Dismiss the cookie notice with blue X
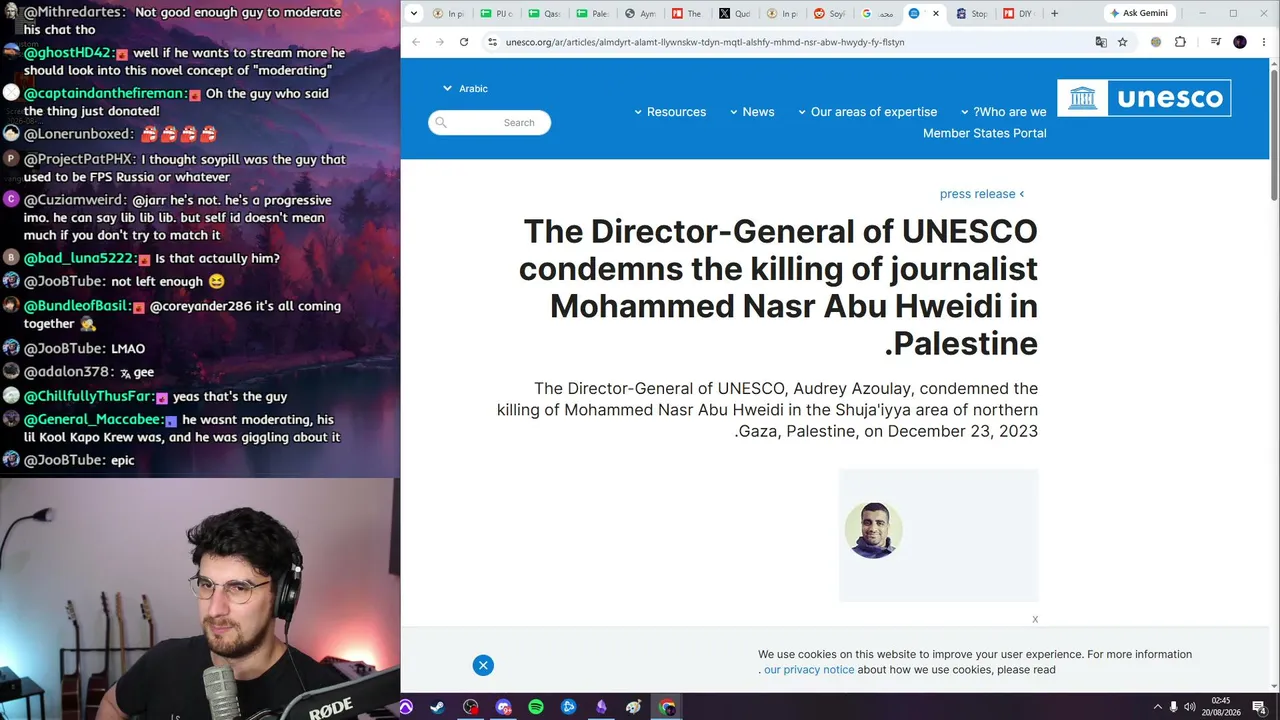Screen dimensions: 1280x720 [483, 665]
